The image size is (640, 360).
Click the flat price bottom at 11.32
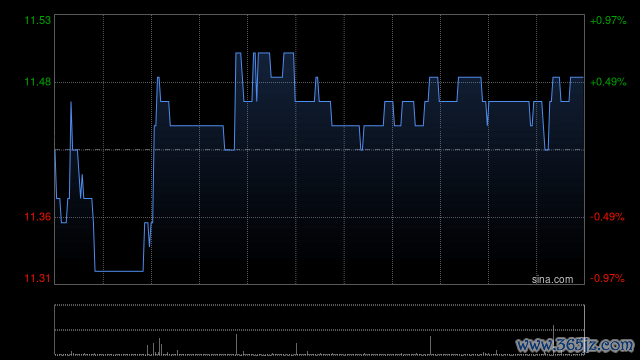click(119, 271)
